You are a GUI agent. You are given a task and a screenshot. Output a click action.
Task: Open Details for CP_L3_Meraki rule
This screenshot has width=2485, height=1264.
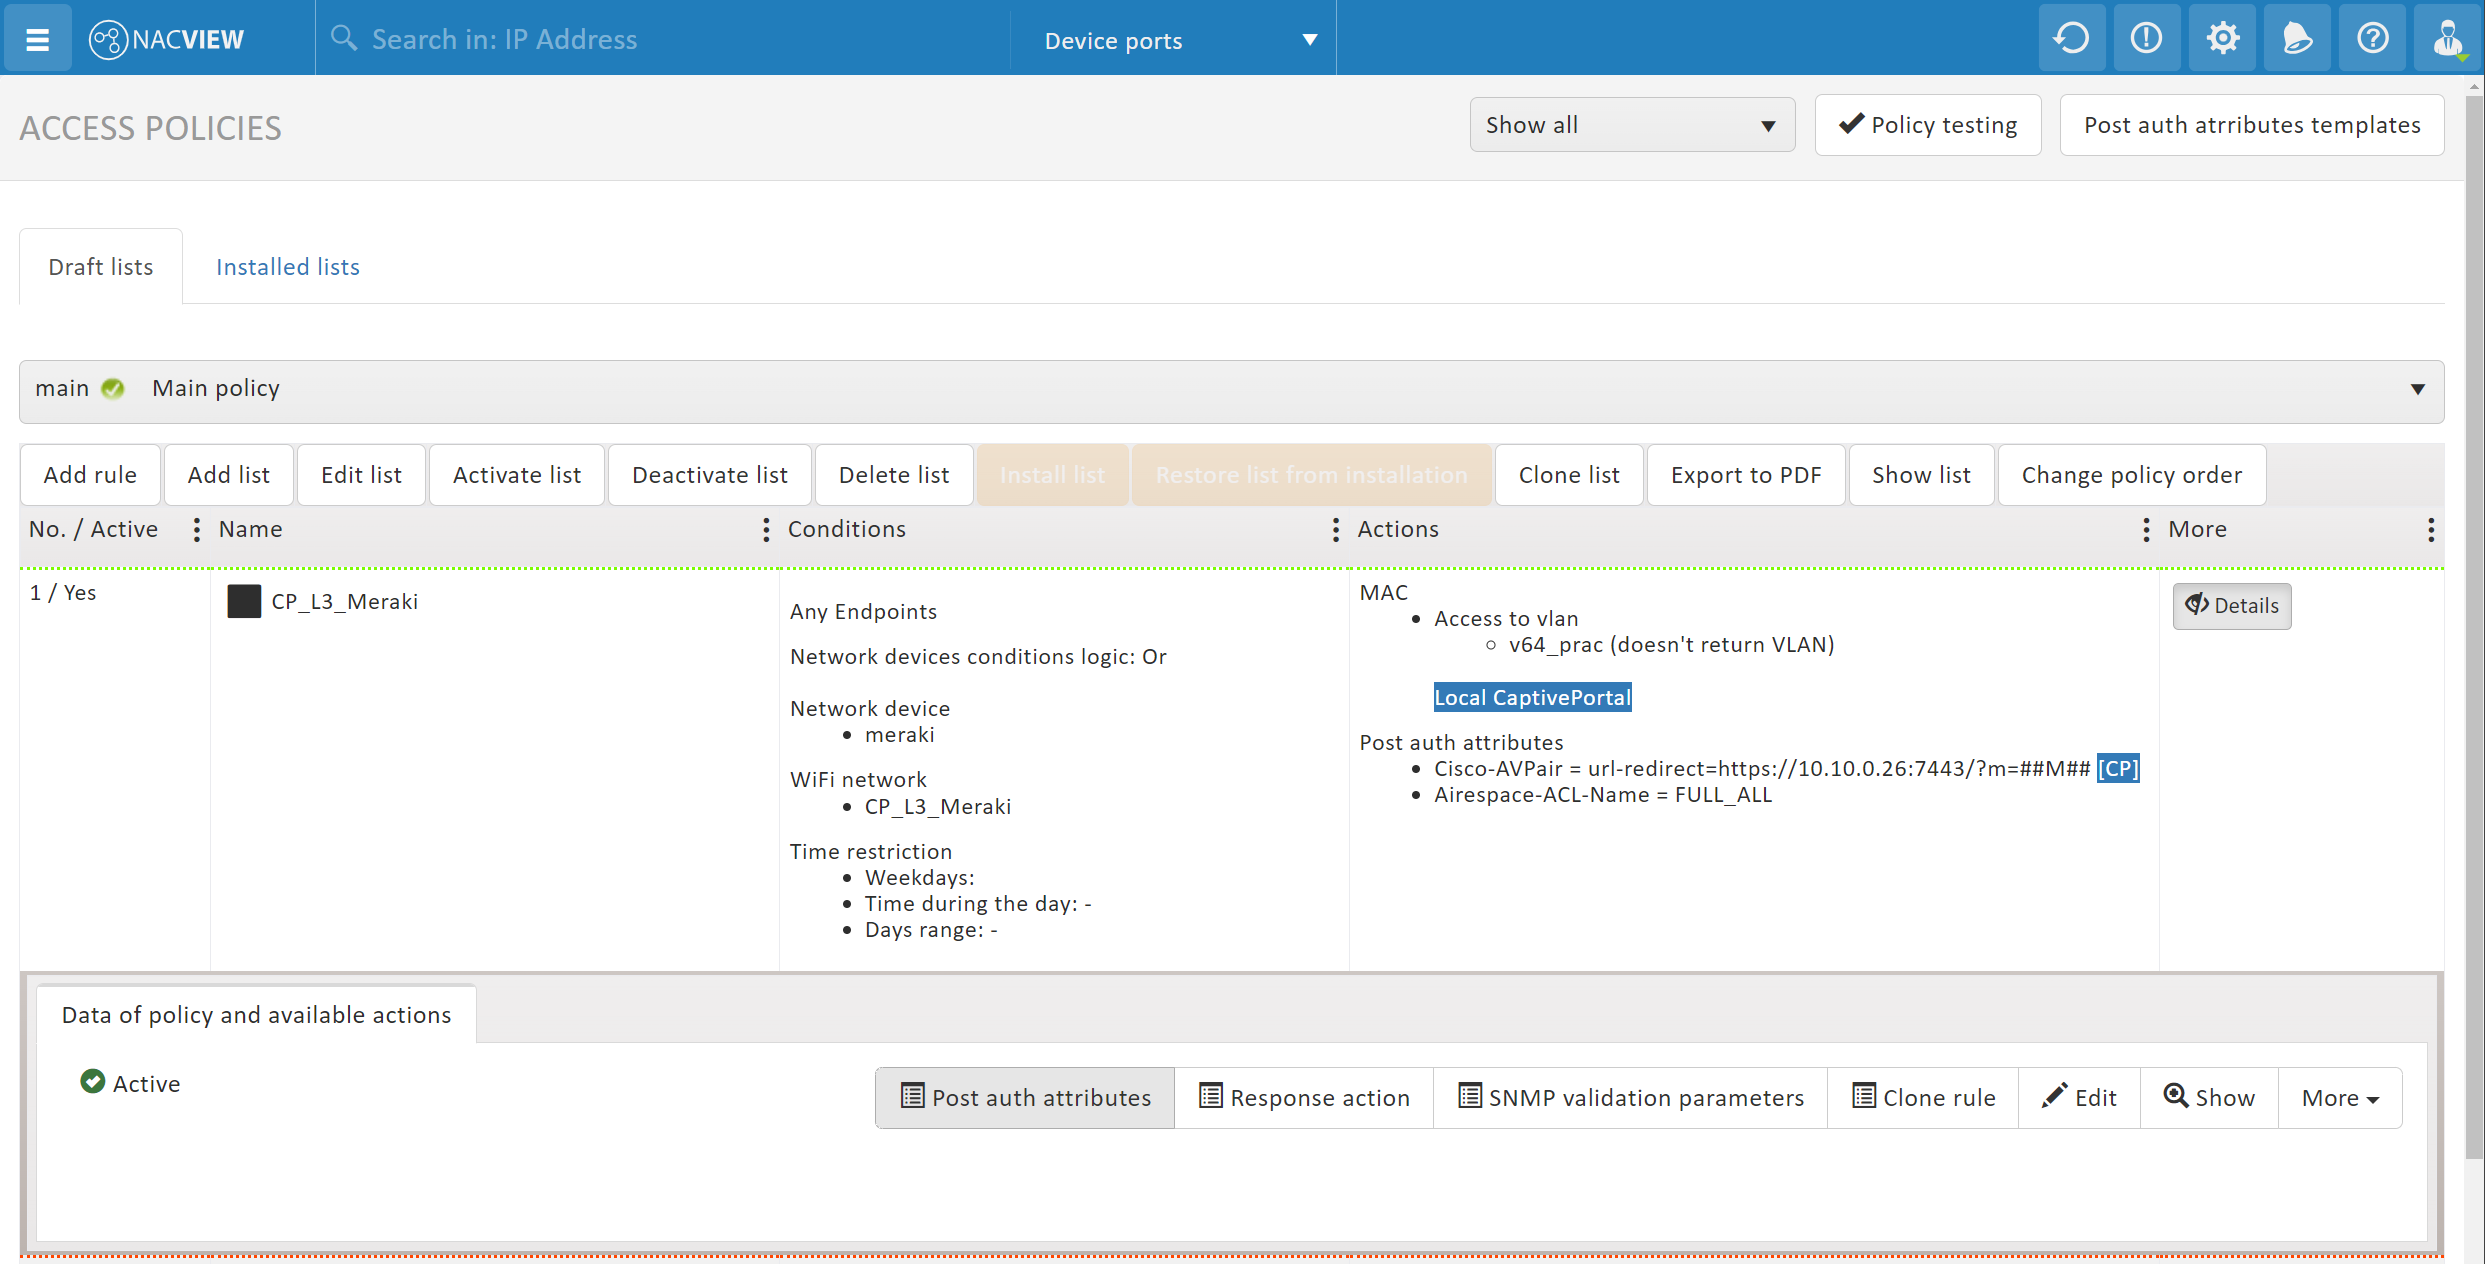point(2232,606)
